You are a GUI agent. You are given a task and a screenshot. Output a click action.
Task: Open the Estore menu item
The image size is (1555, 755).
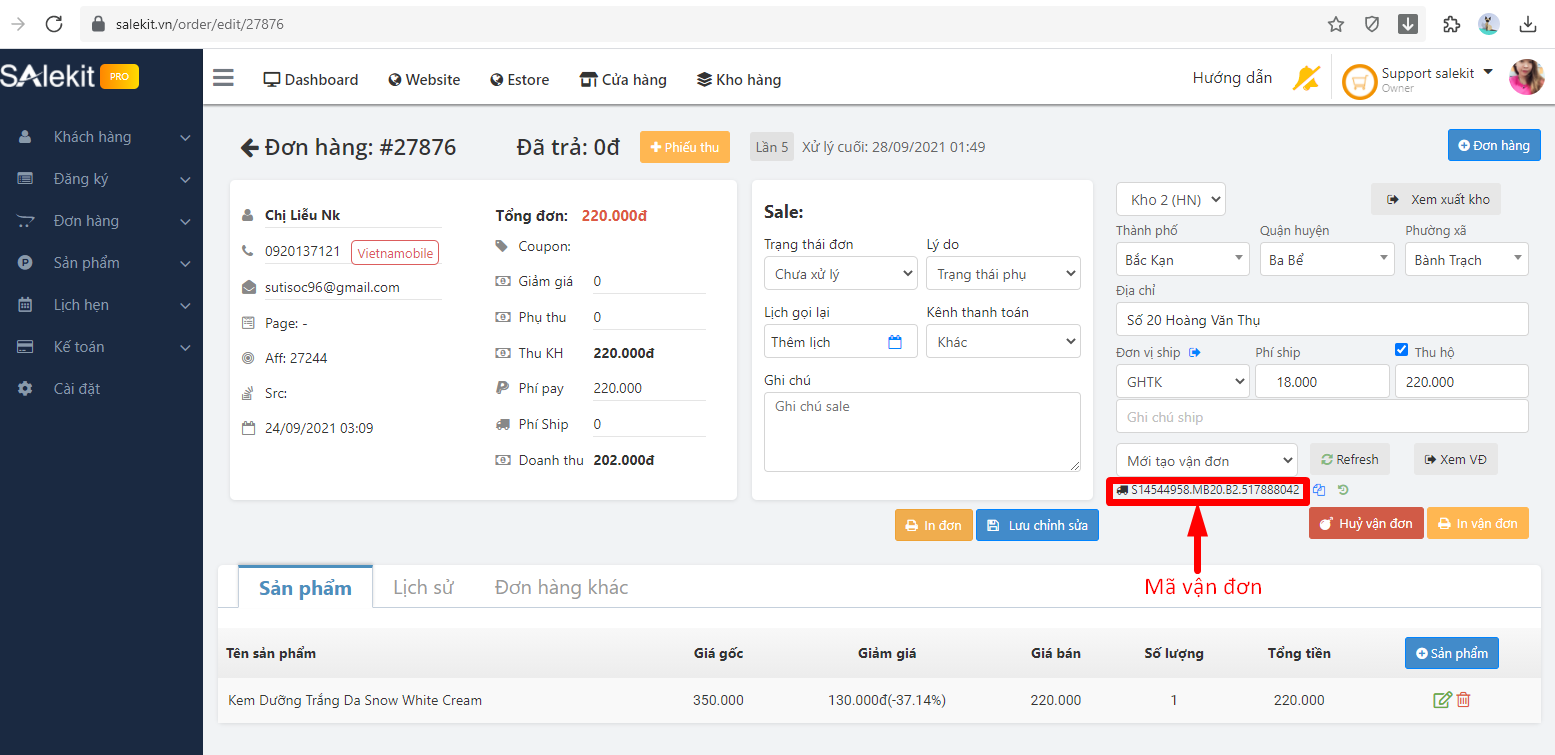[519, 79]
